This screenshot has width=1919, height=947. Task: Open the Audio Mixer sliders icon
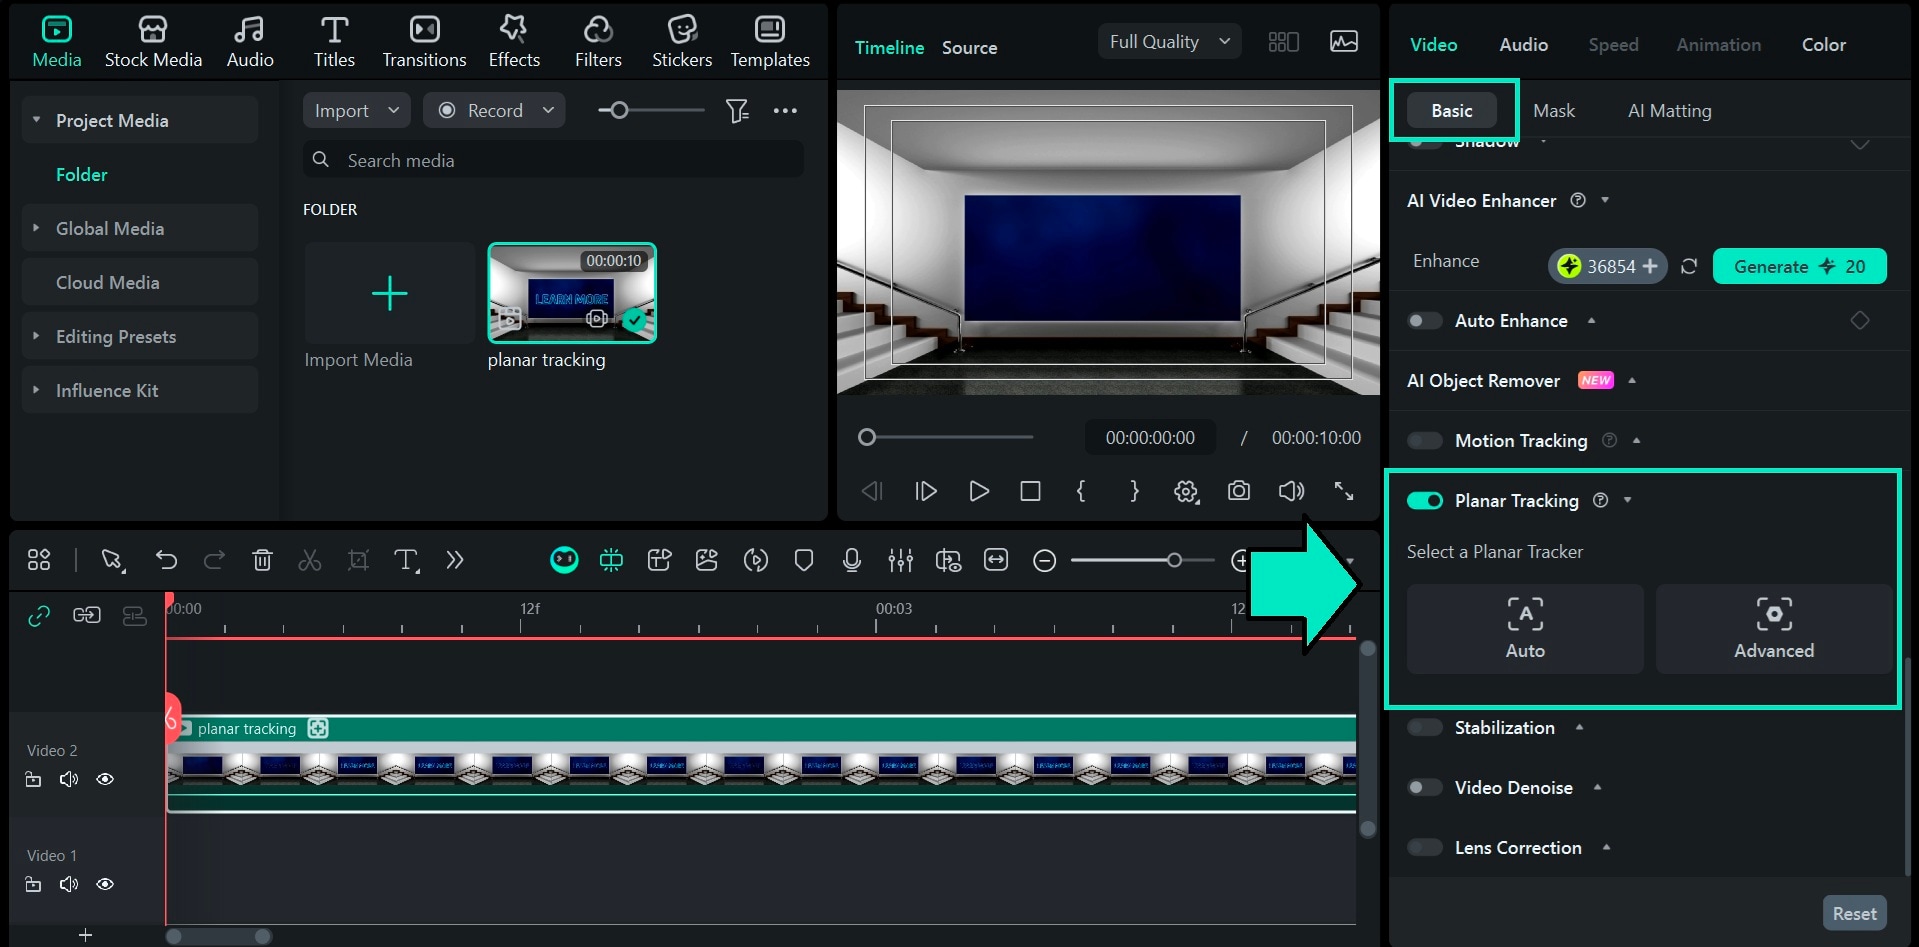(900, 561)
